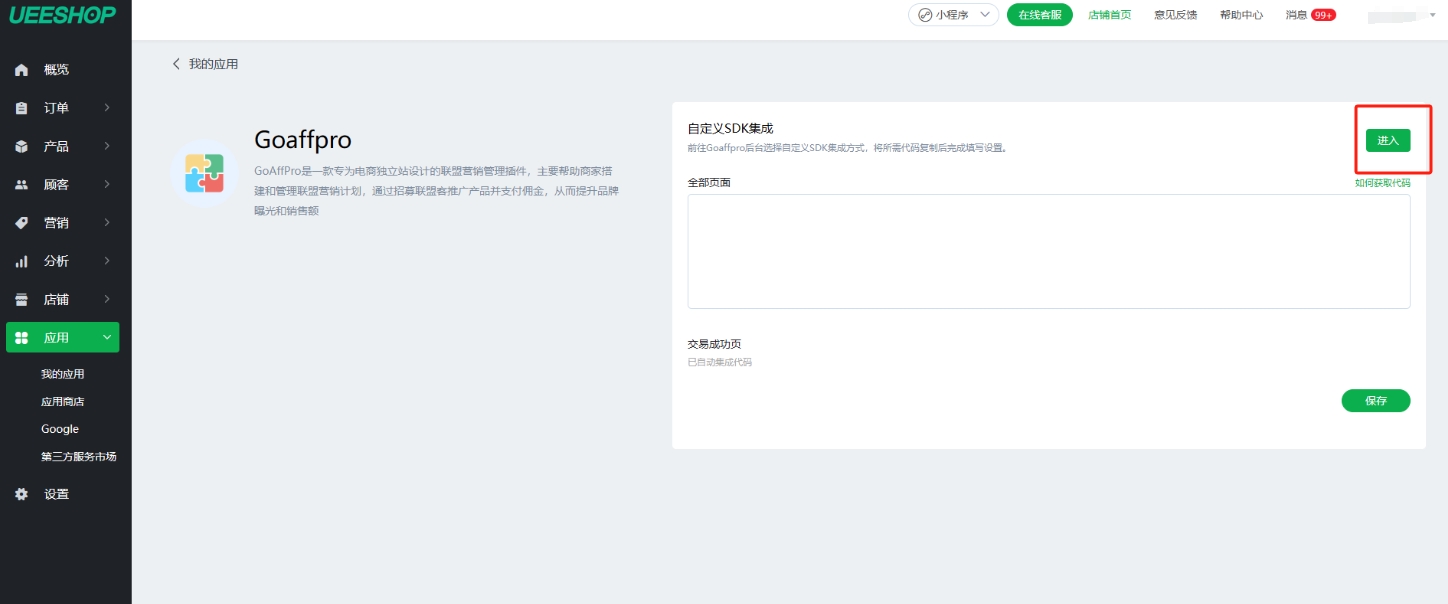Click the green 进入 button
Viewport: 1448px width, 604px height.
coord(1388,140)
